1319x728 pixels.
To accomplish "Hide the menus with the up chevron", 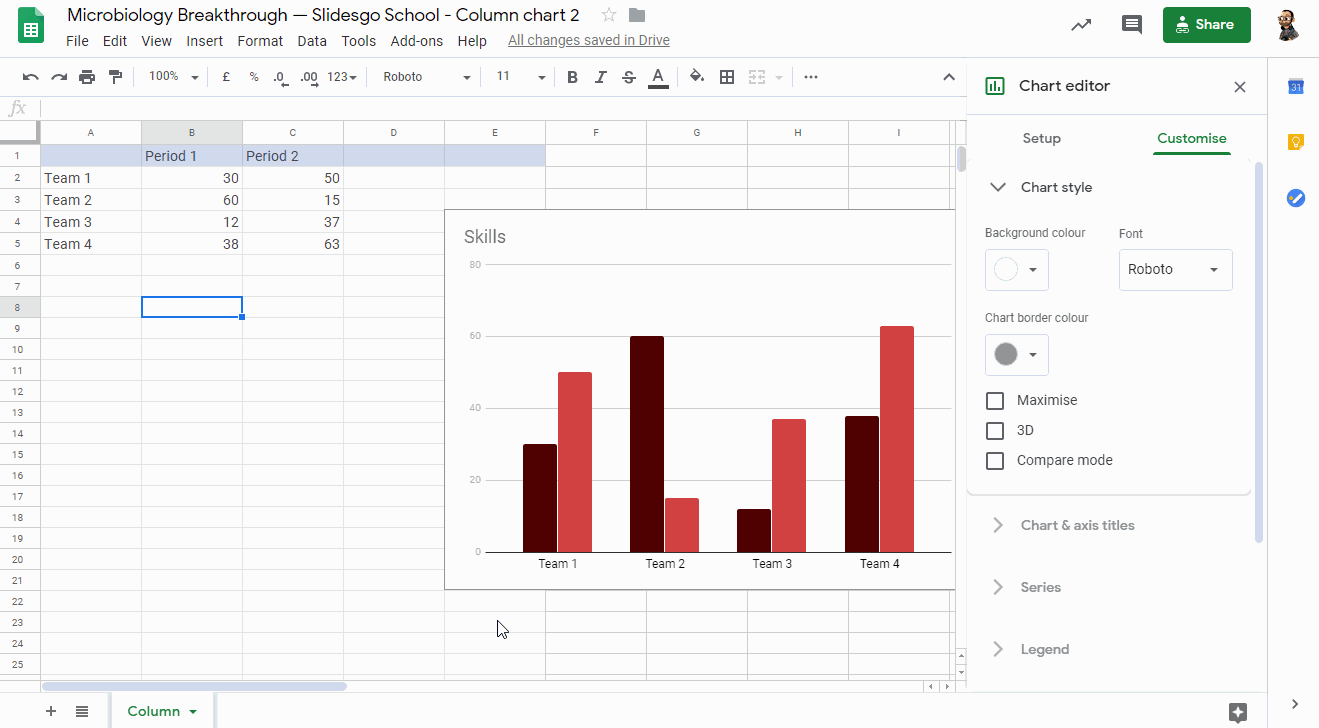I will pos(949,77).
